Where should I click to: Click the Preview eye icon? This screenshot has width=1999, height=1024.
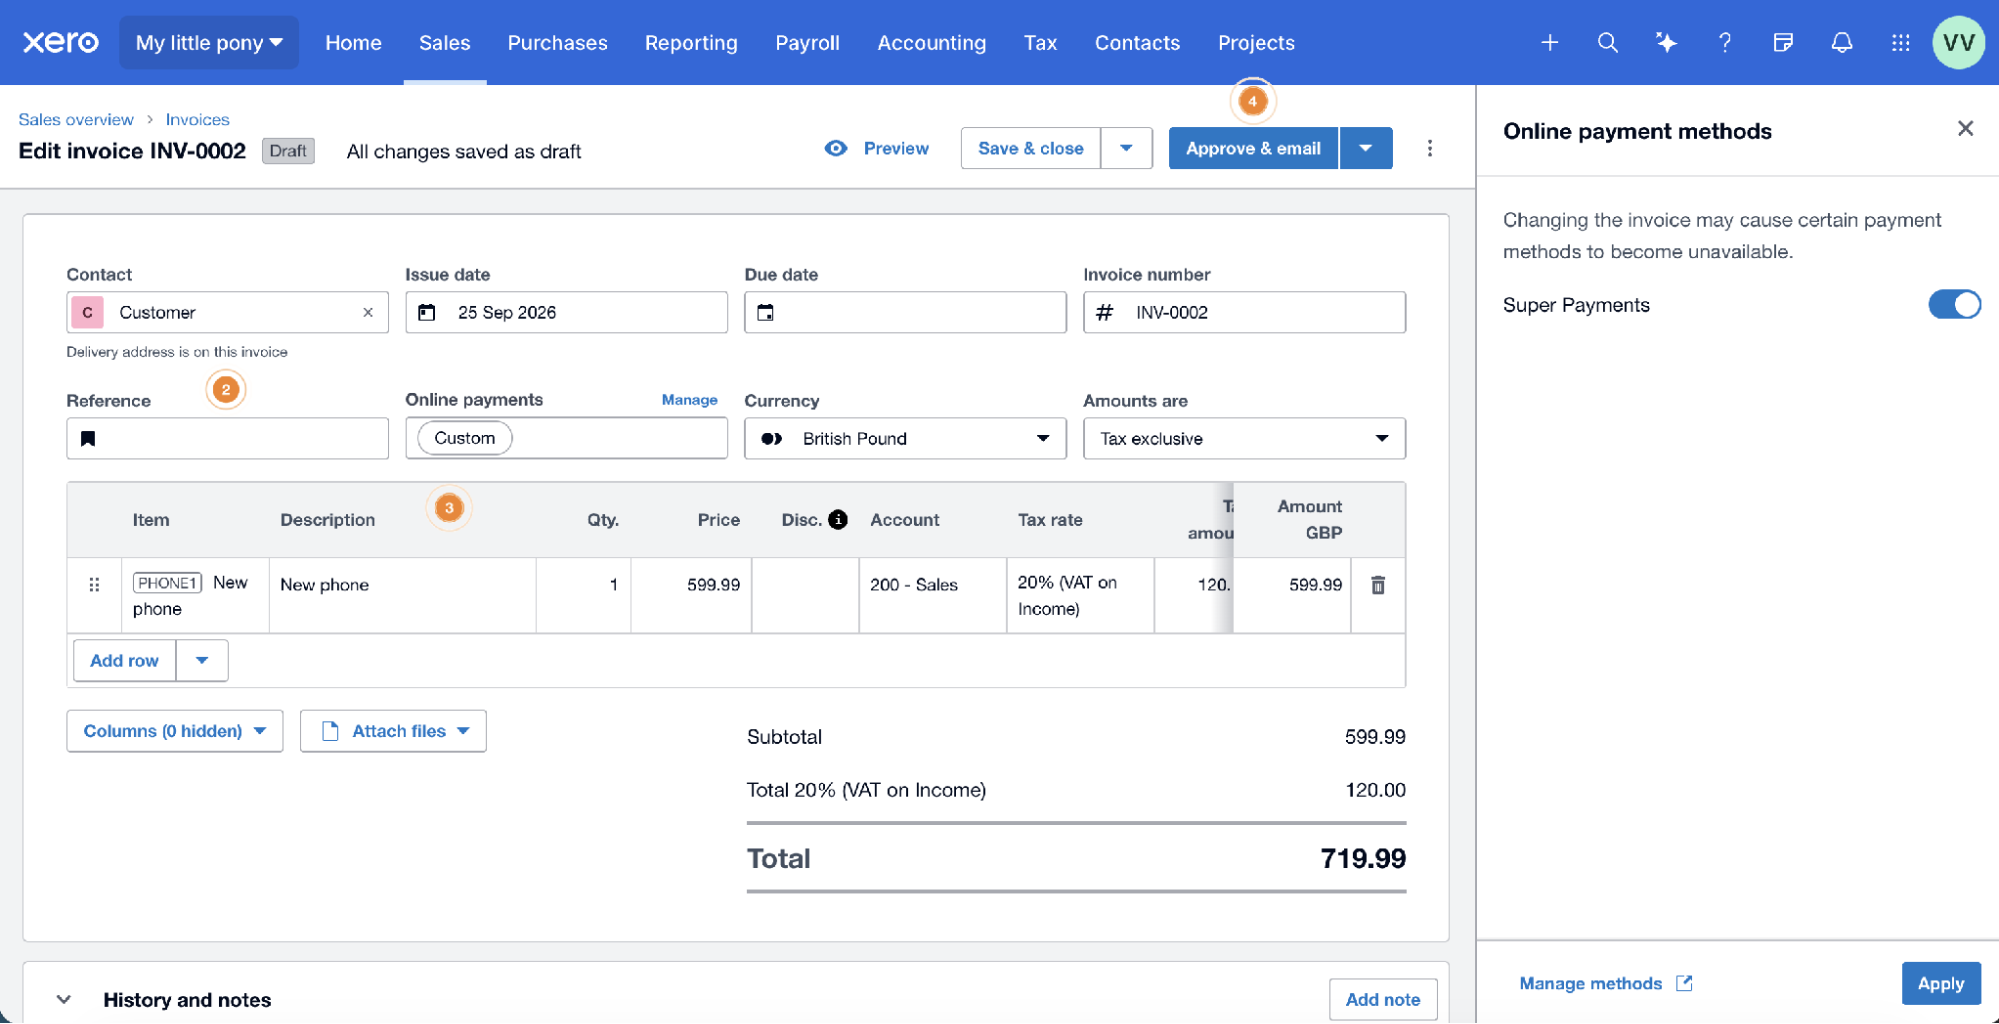[836, 148]
